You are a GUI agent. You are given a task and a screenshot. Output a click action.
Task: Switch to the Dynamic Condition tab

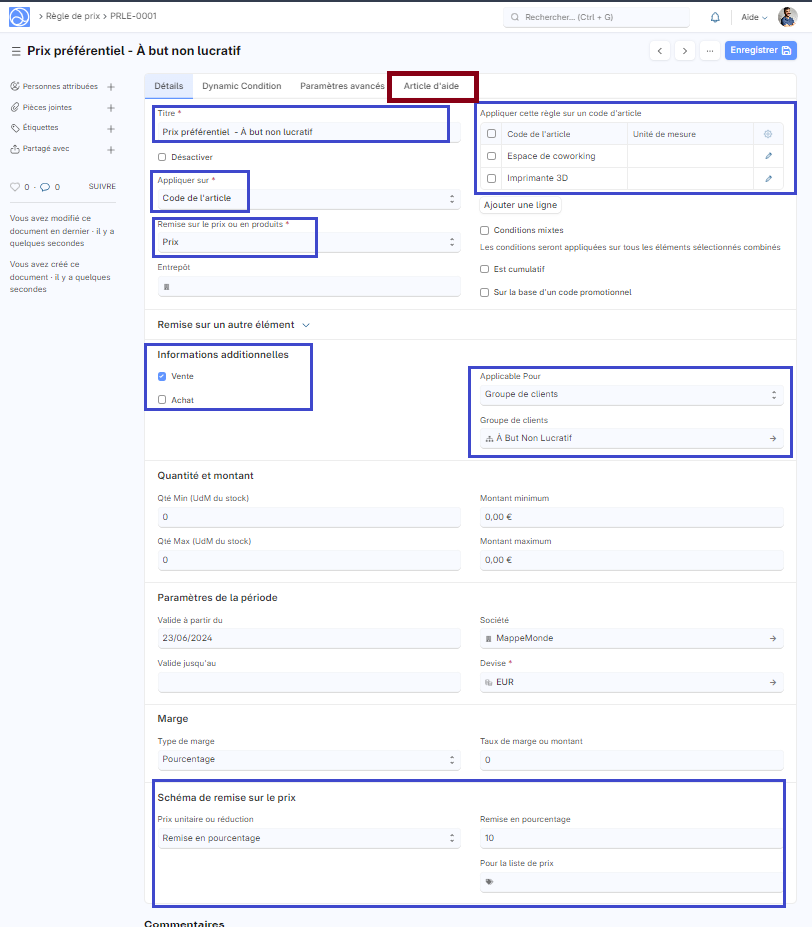tap(241, 87)
